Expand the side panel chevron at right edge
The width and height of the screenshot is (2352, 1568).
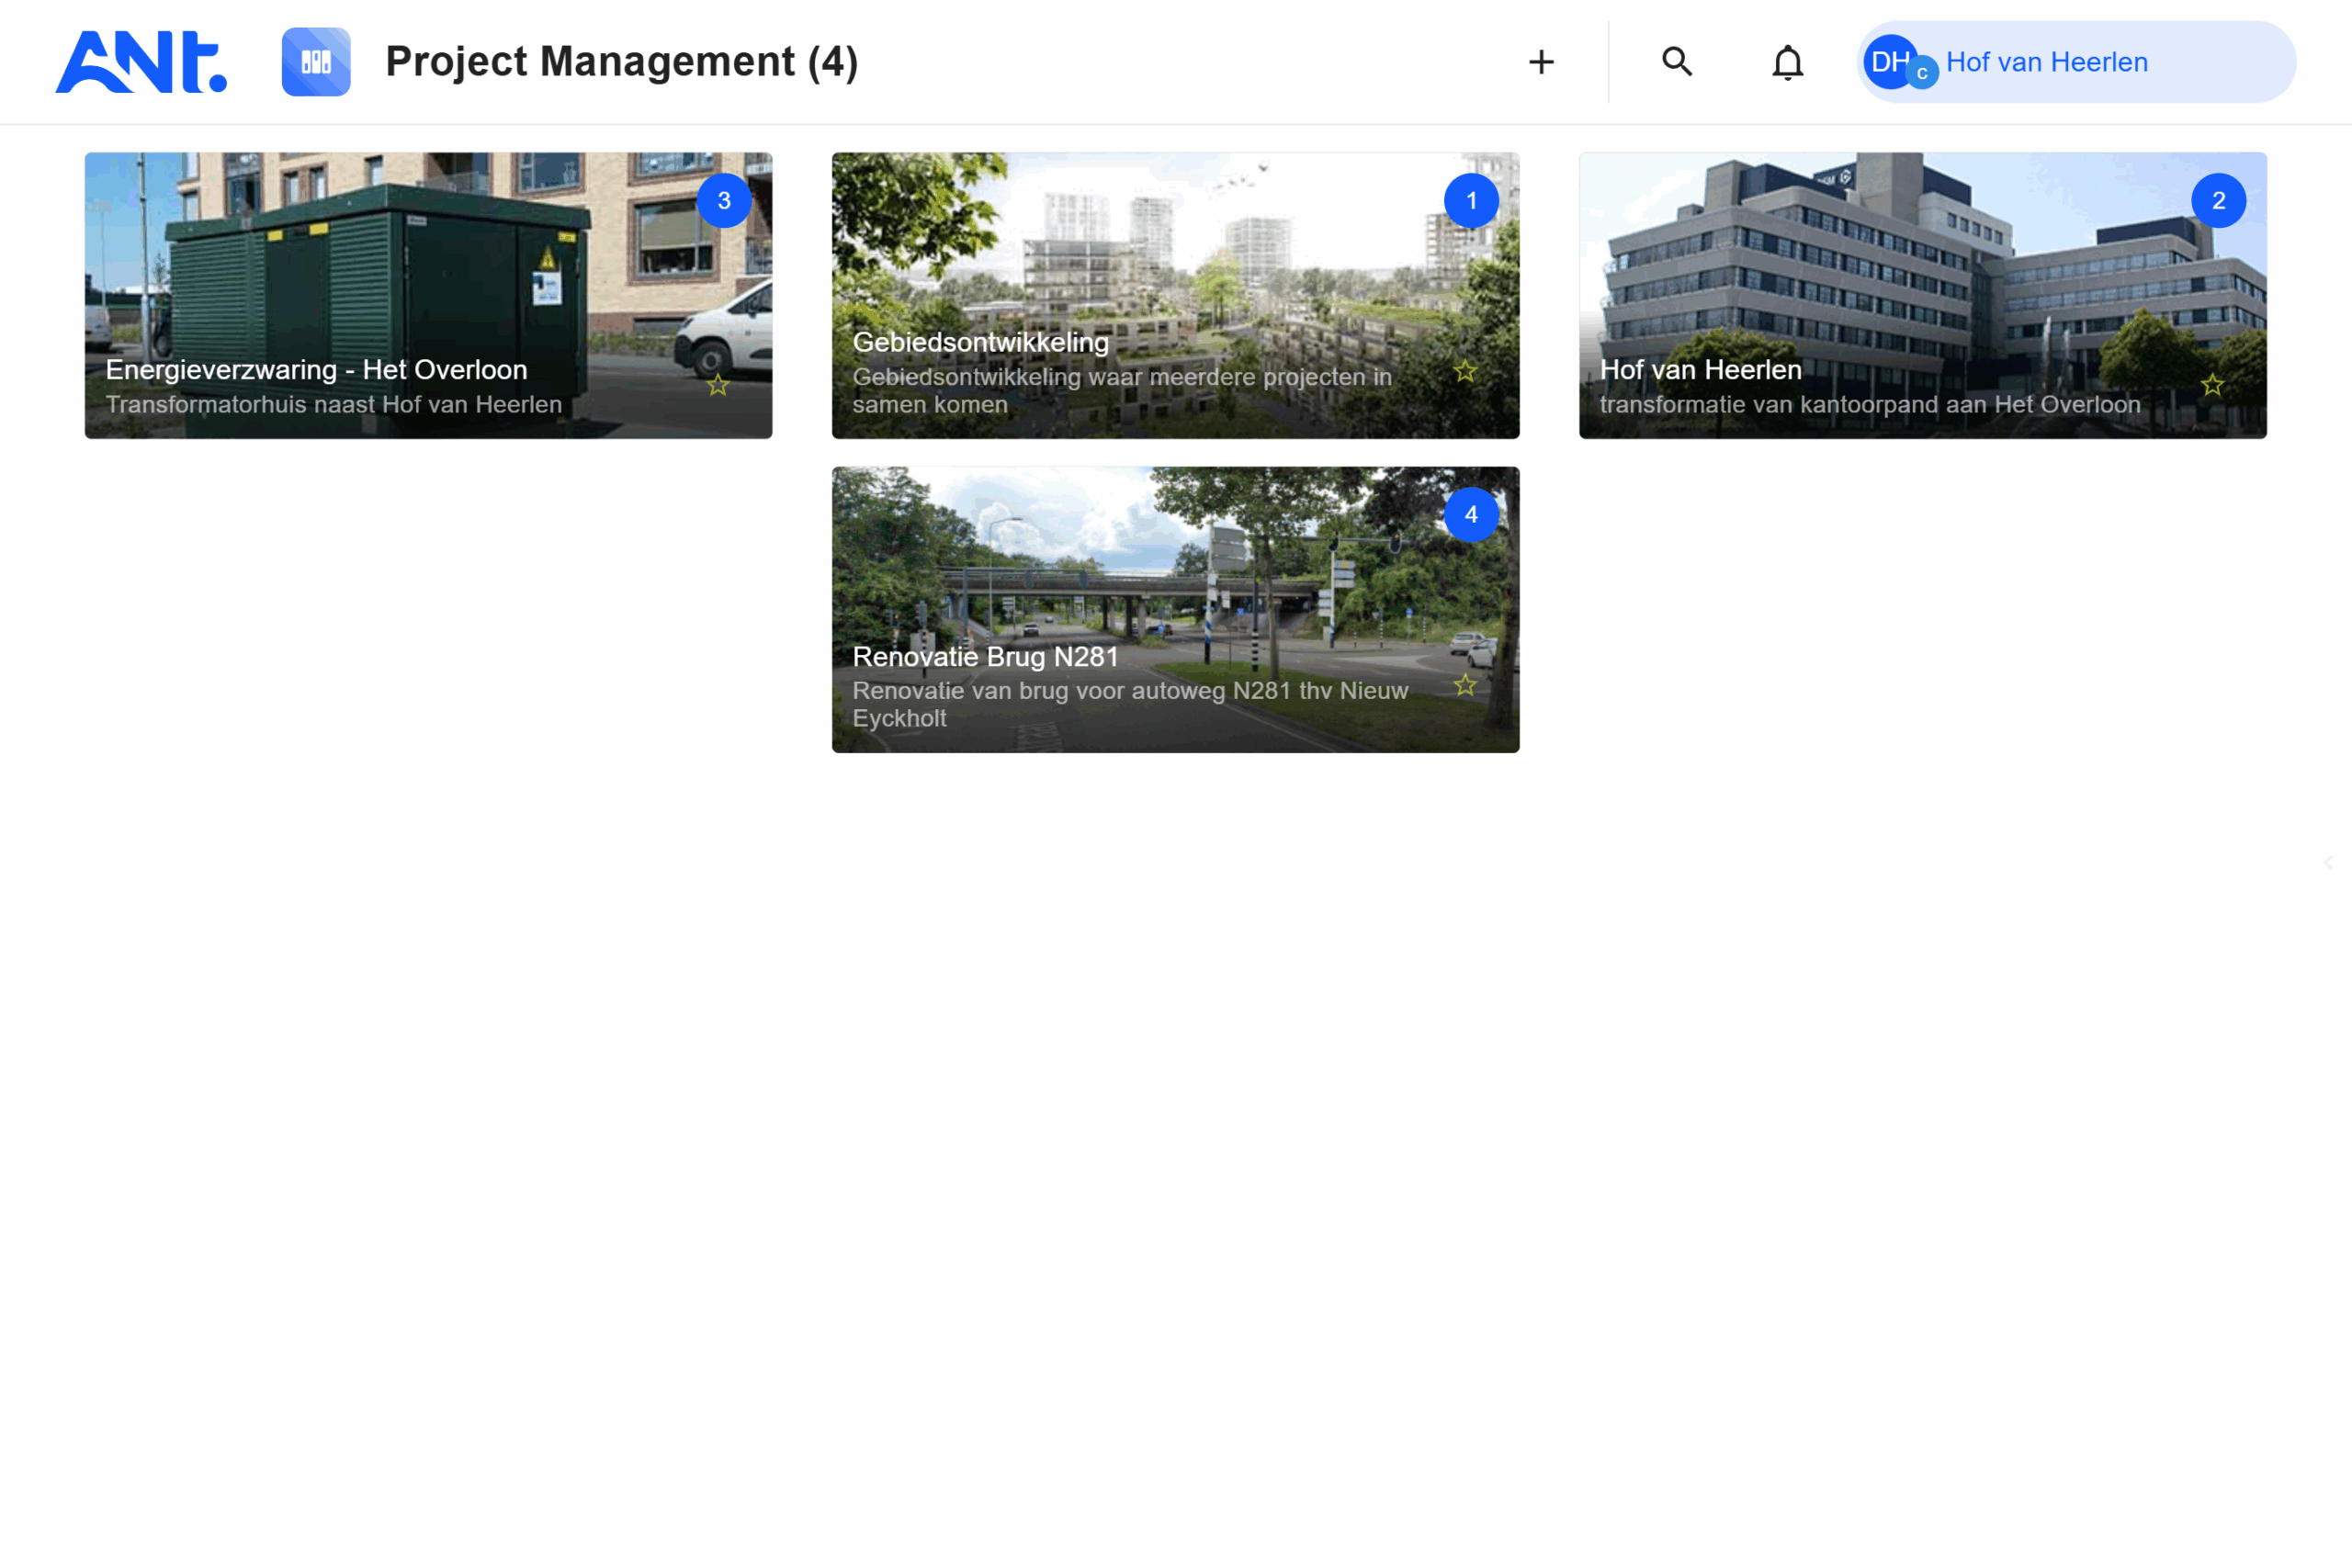(2328, 862)
